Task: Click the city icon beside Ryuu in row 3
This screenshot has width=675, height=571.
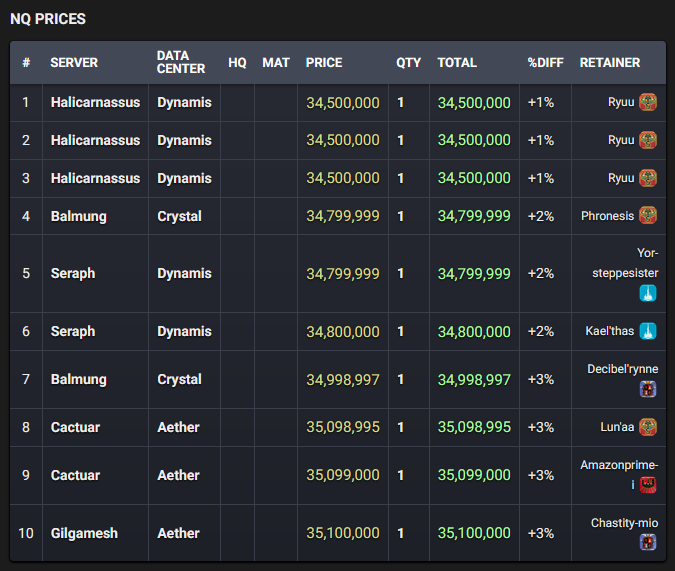Action: point(648,178)
